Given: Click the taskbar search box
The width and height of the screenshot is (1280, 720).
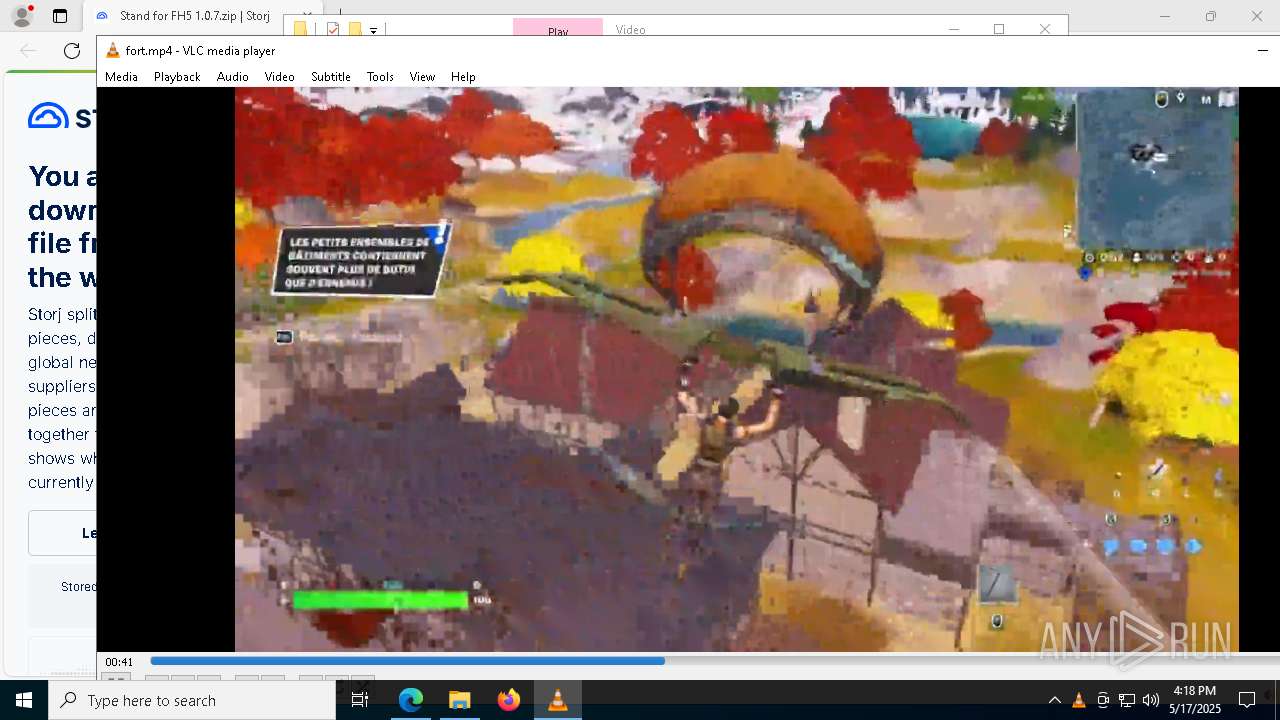Looking at the screenshot, I should point(192,700).
